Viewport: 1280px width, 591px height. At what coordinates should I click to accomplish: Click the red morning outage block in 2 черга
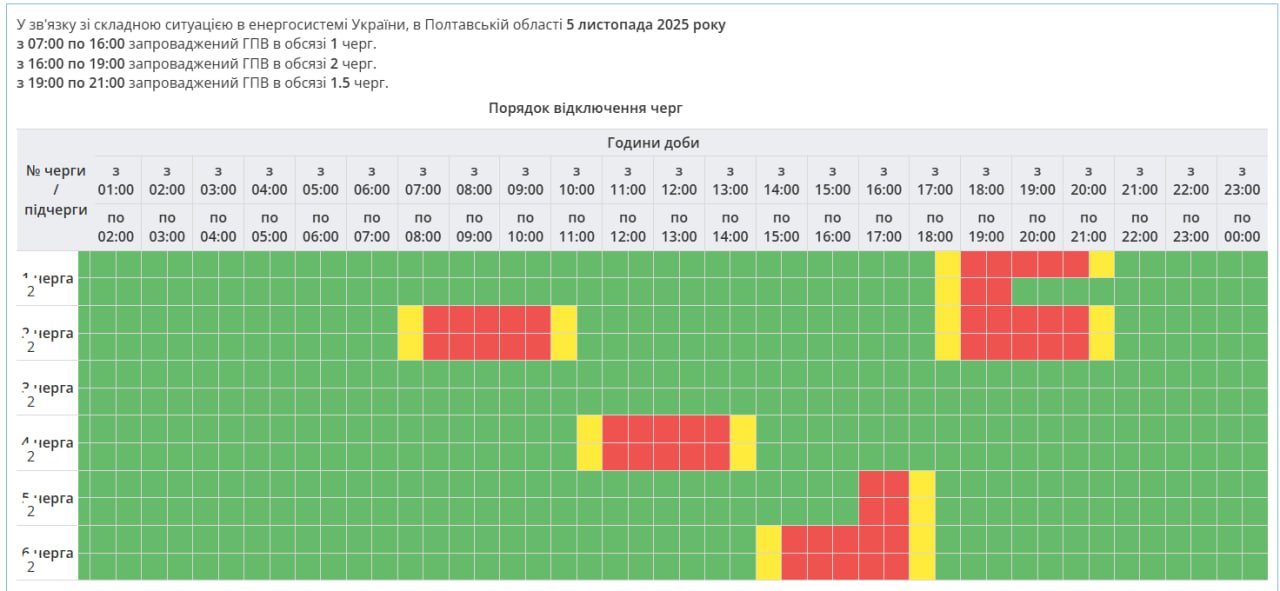click(x=487, y=333)
